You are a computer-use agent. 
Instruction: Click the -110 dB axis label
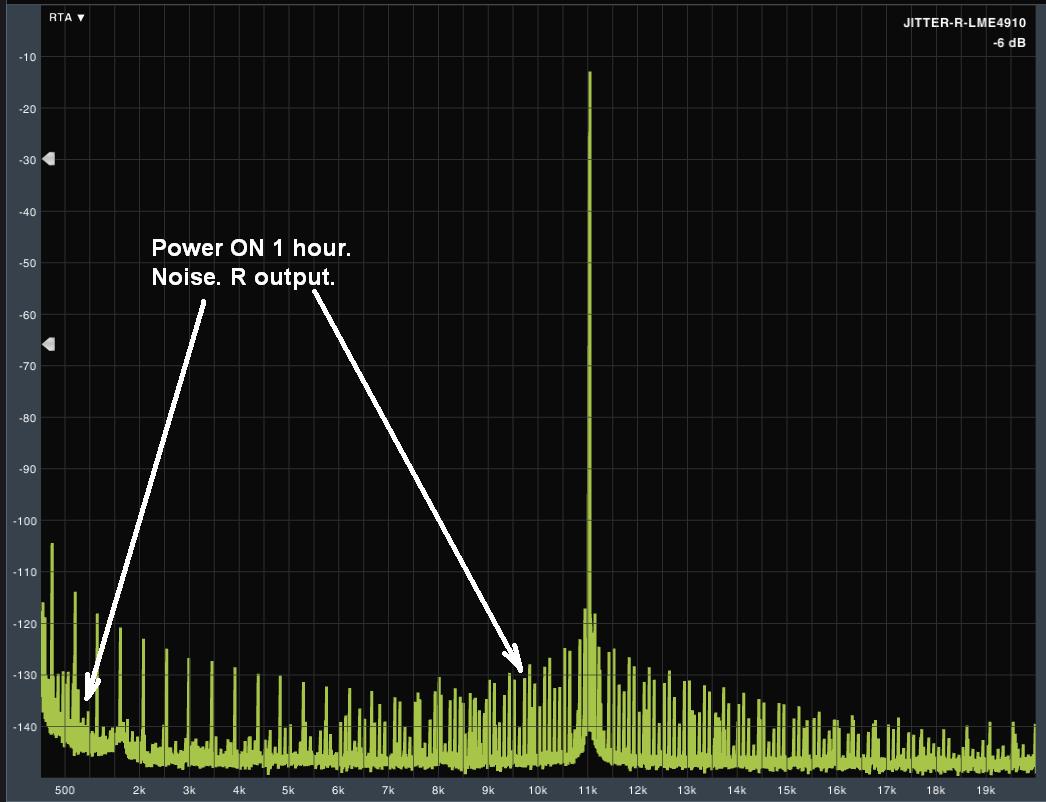25,572
